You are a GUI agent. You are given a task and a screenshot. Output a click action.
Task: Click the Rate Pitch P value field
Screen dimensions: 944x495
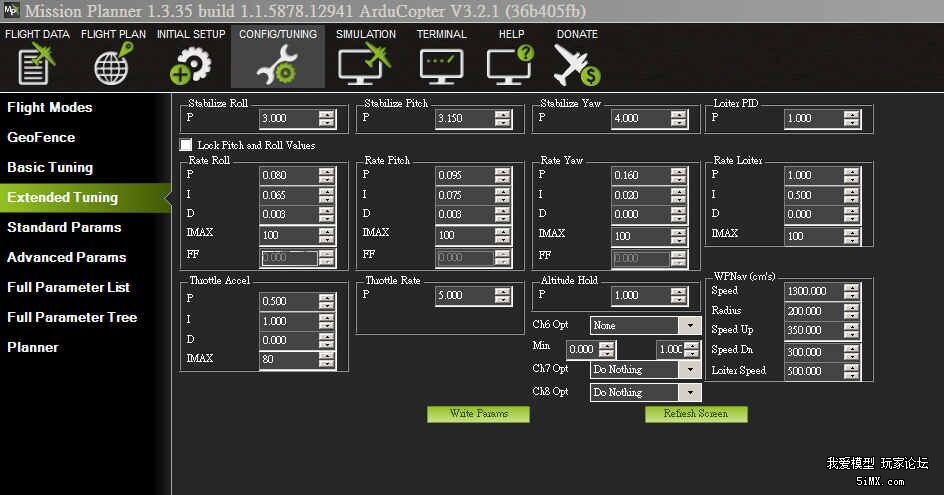[x=465, y=175]
